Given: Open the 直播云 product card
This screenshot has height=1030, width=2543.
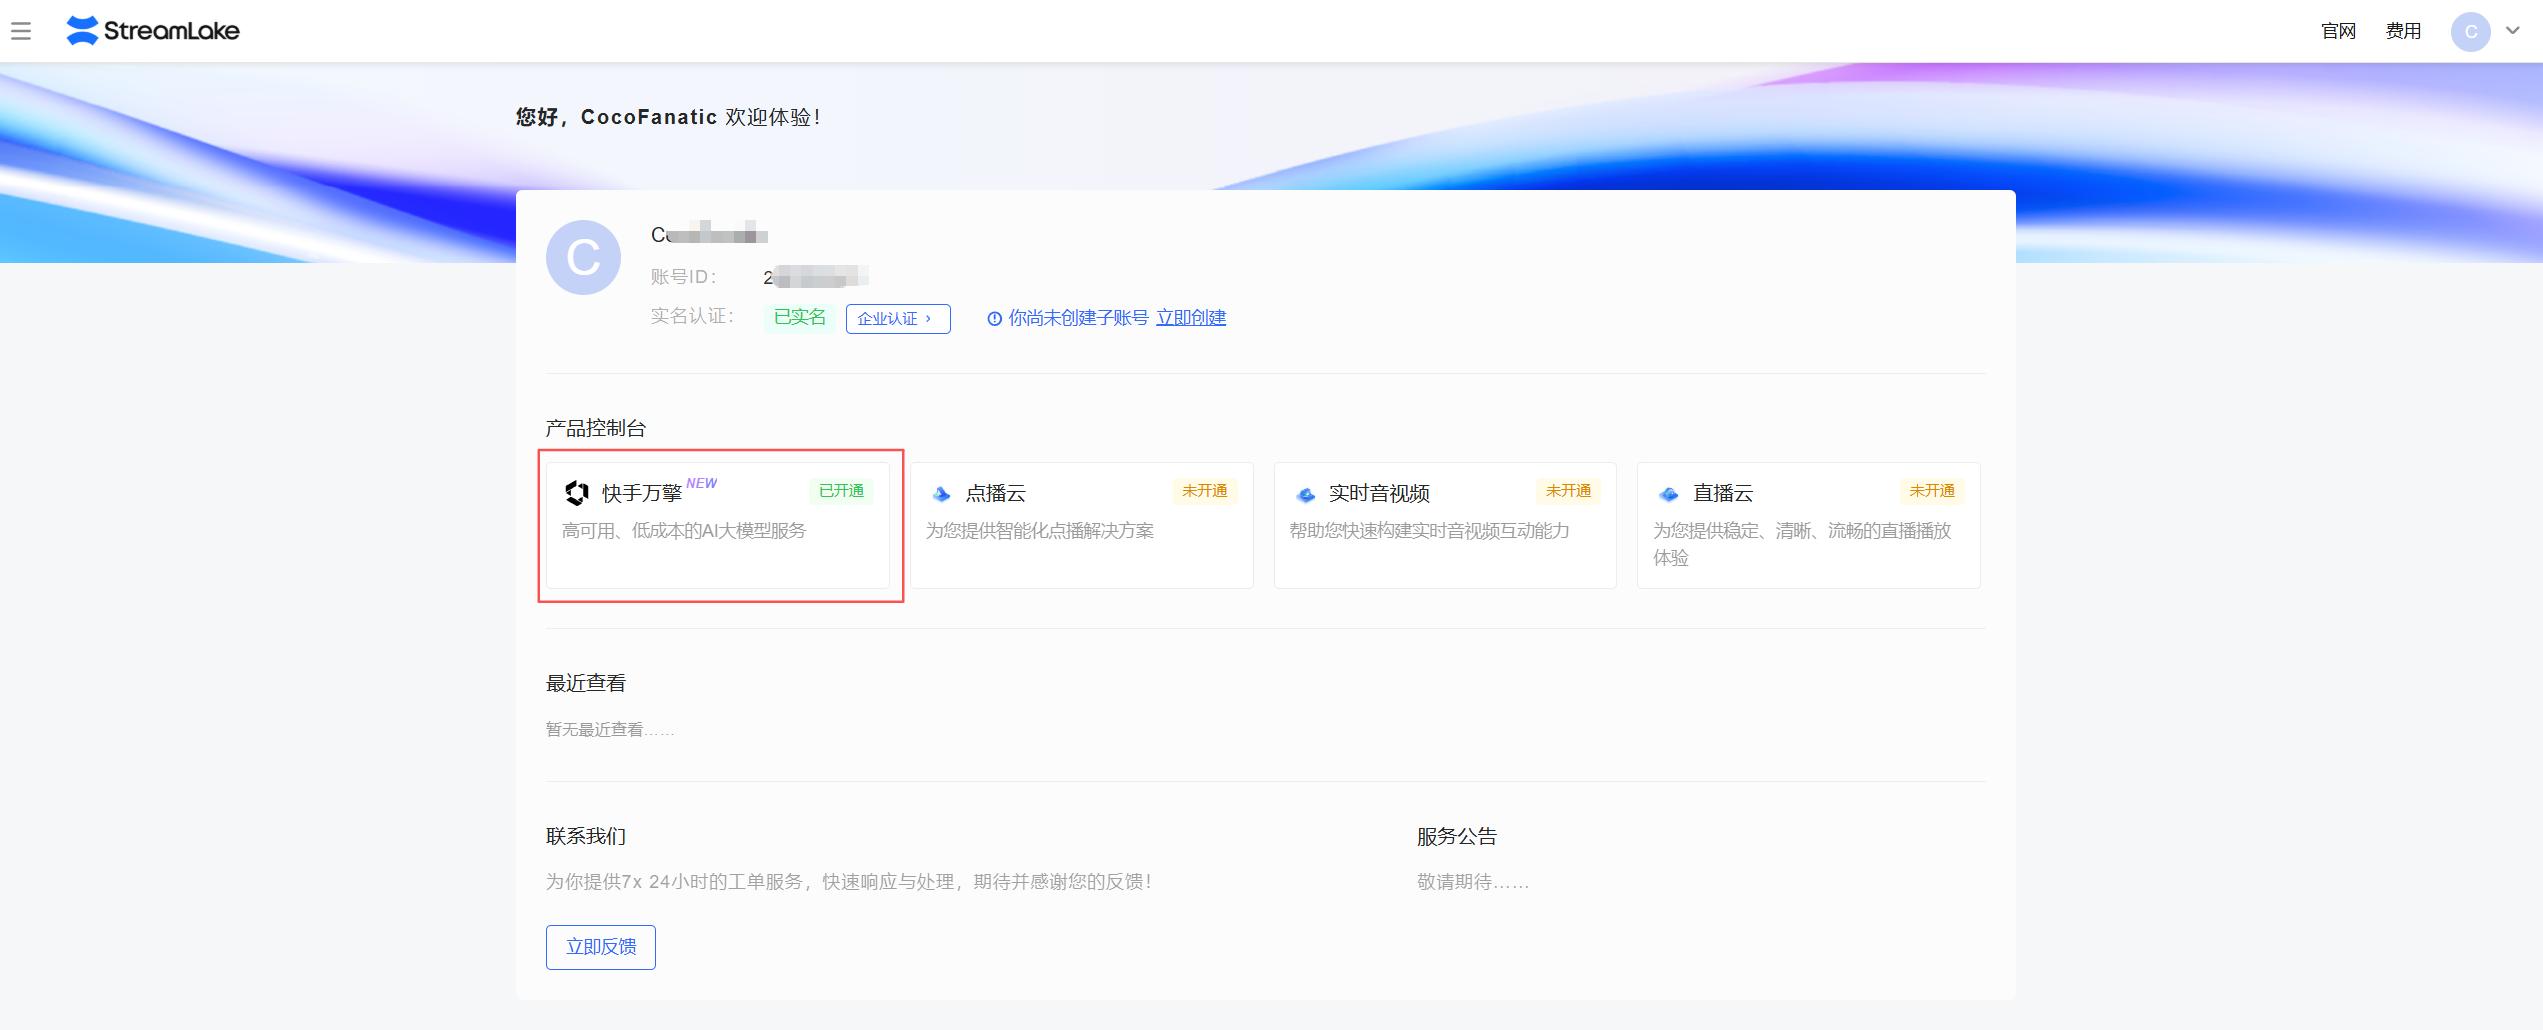Looking at the screenshot, I should 1808,527.
